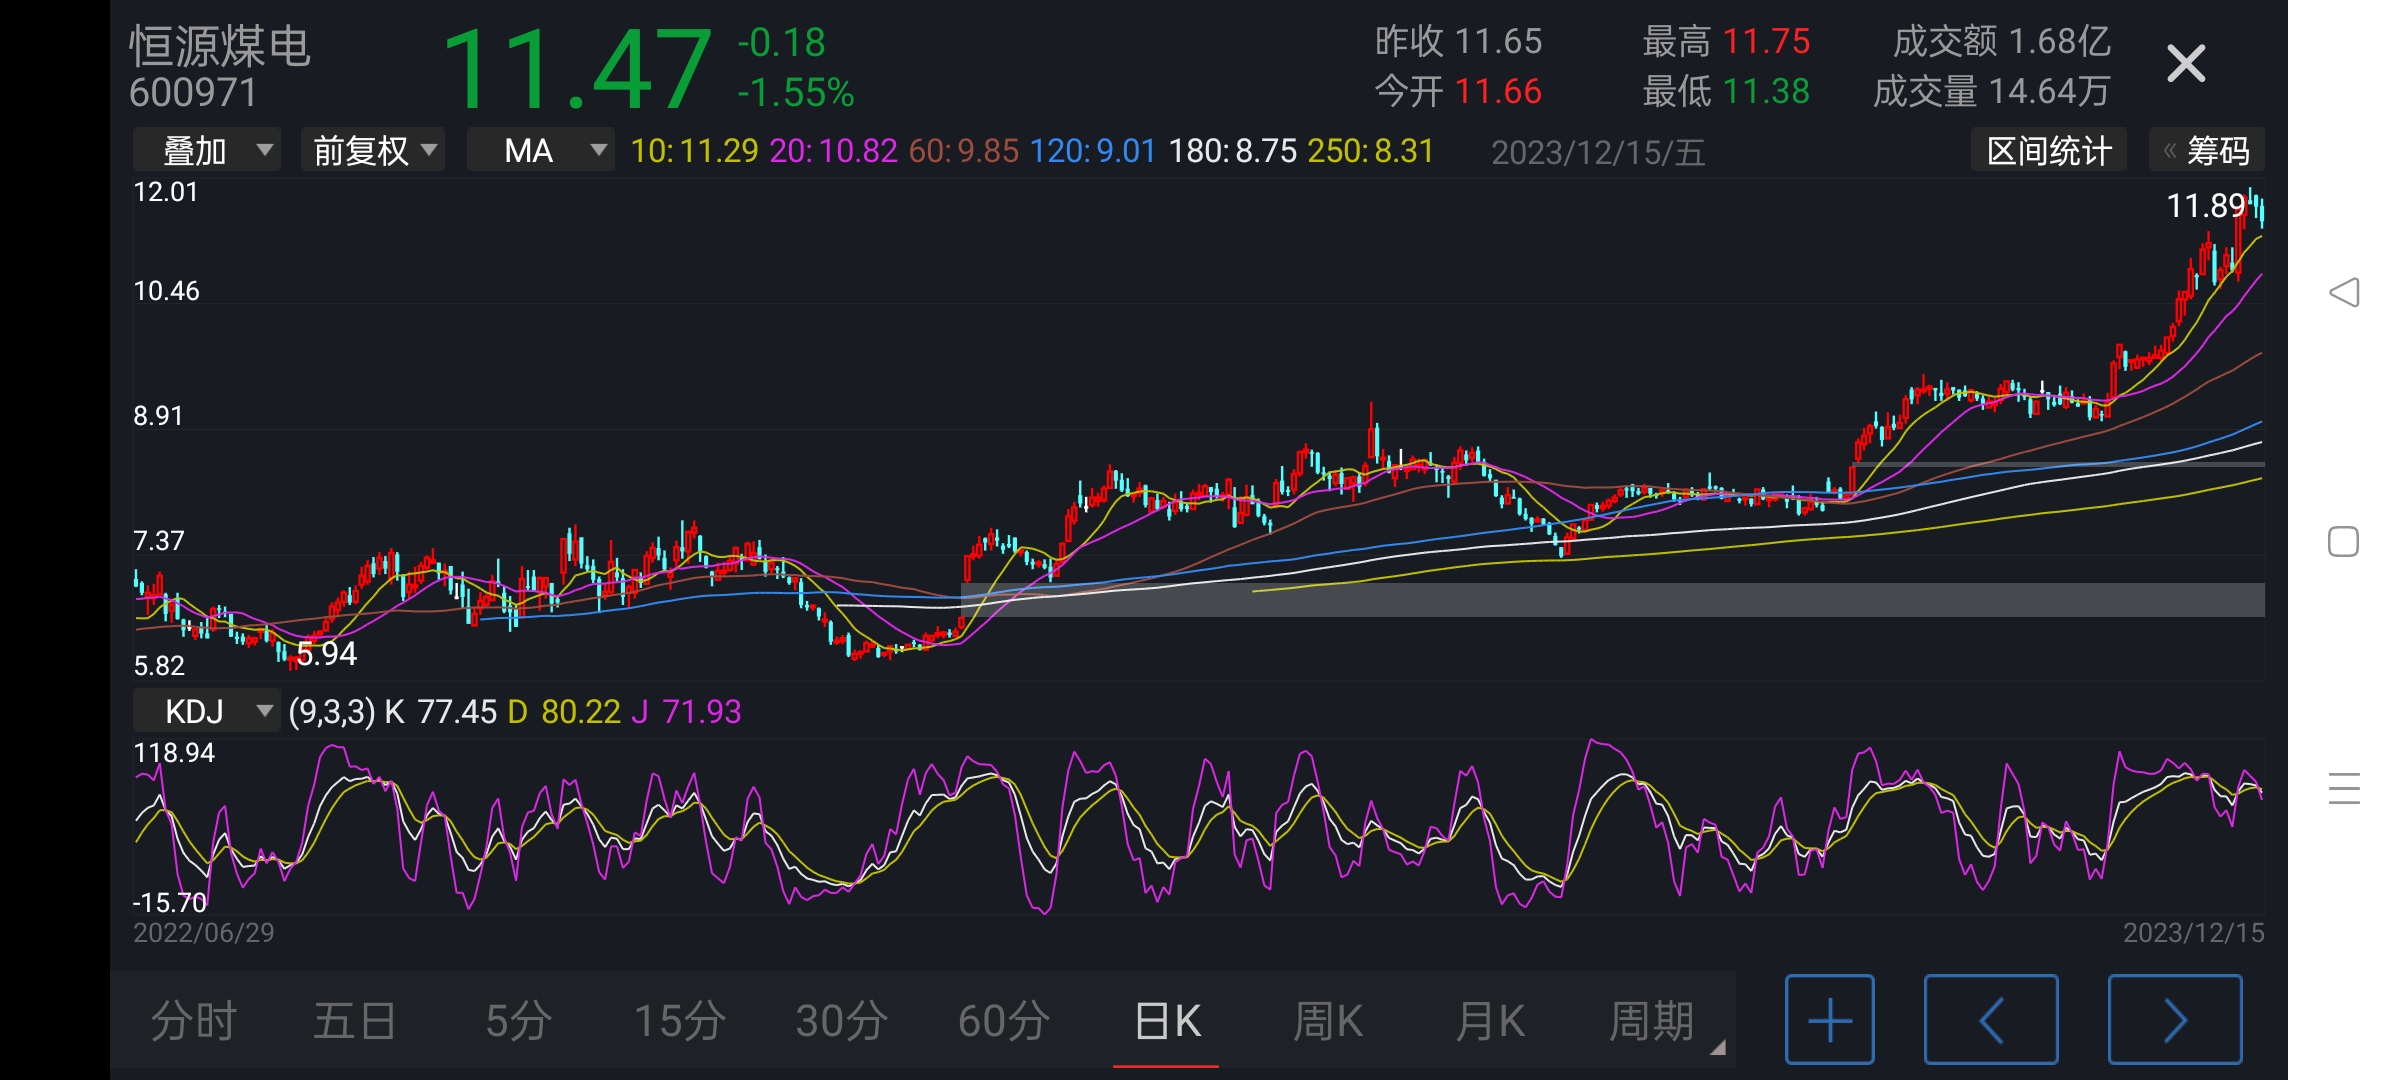Tap the Android home square icon
The height and width of the screenshot is (1080, 2400).
2344,541
